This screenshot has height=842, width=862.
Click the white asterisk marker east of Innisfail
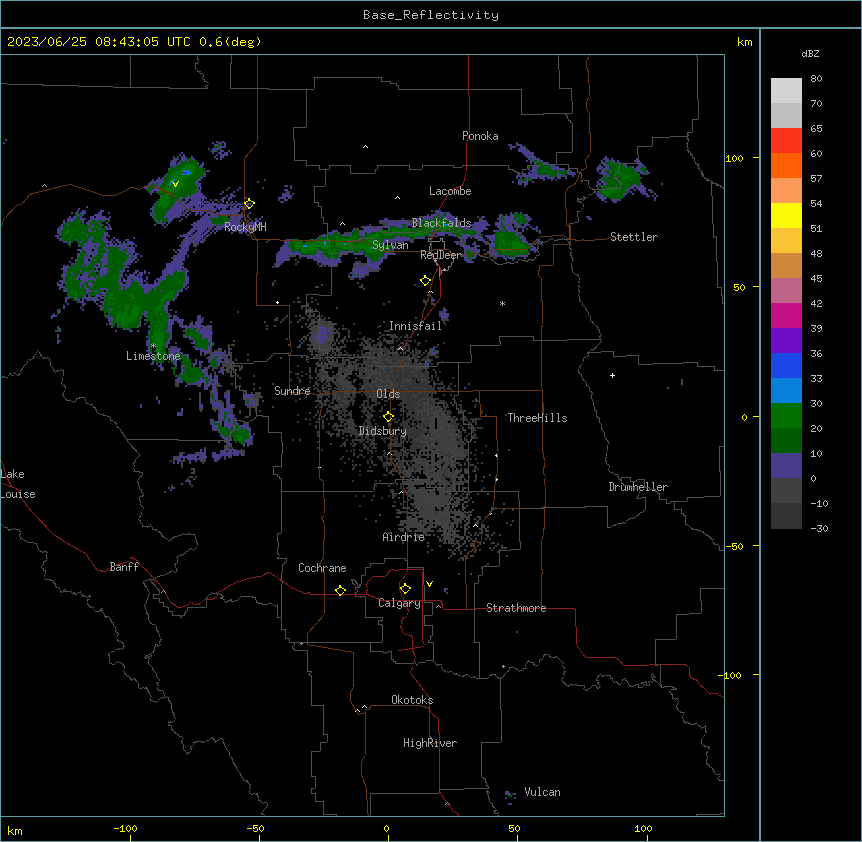[502, 303]
